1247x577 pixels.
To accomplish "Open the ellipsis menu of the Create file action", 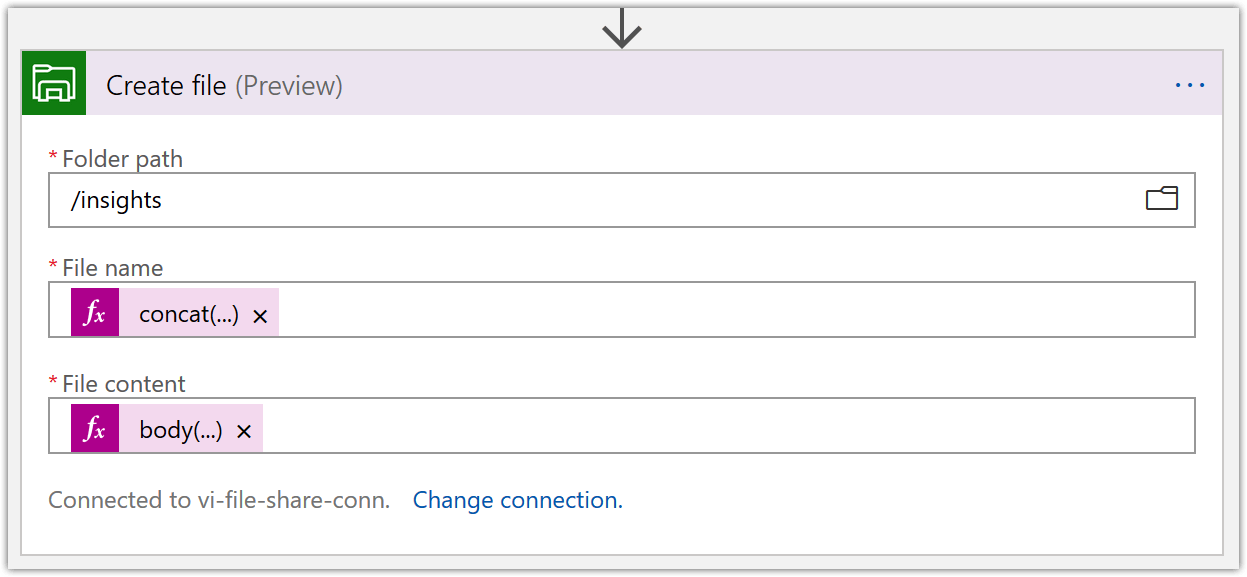I will [x=1189, y=84].
